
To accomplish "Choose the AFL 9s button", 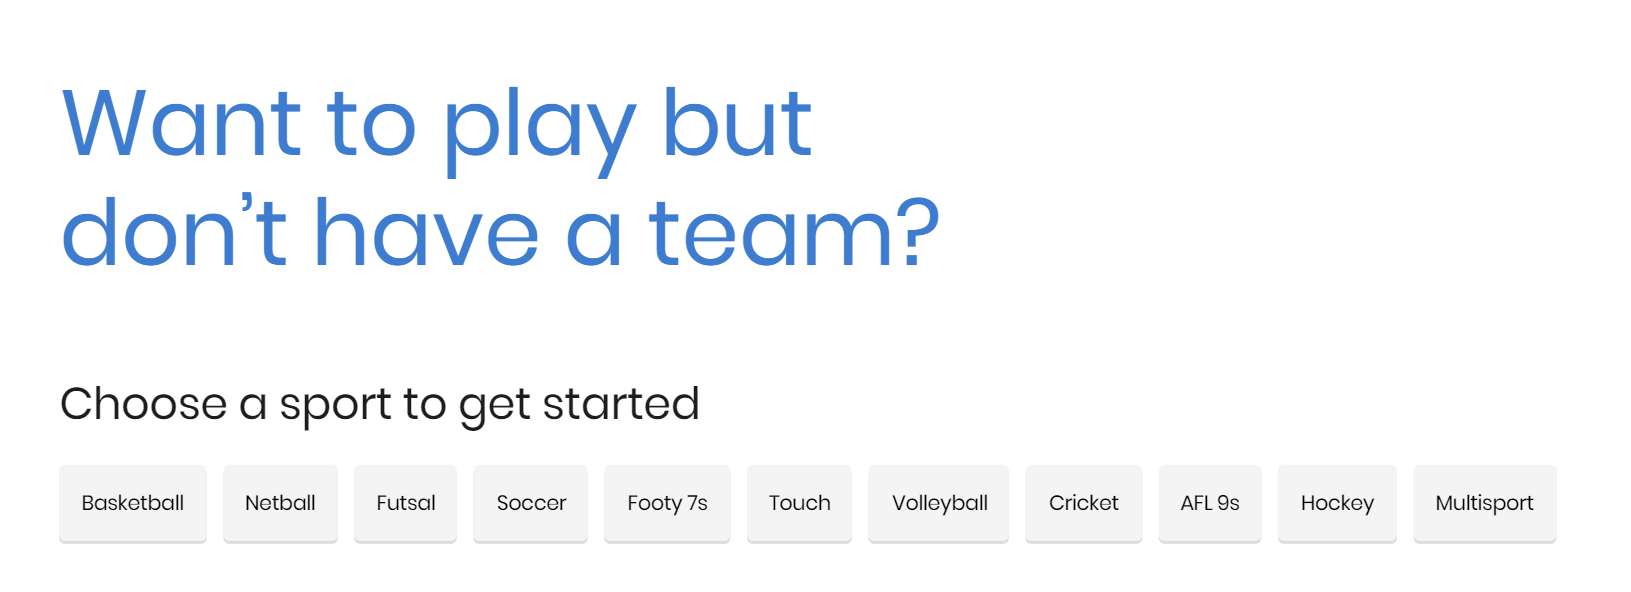I will click(x=1210, y=503).
